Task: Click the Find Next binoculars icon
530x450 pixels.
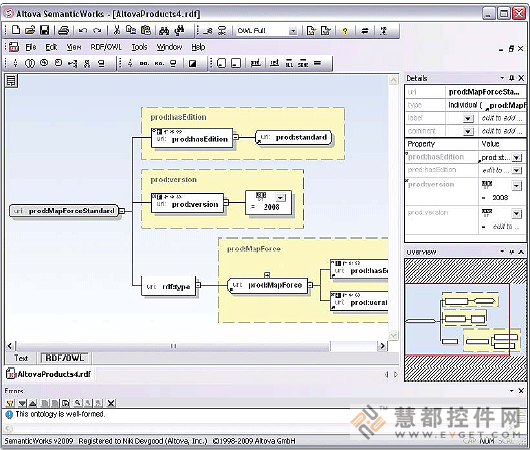Action: click(179, 30)
